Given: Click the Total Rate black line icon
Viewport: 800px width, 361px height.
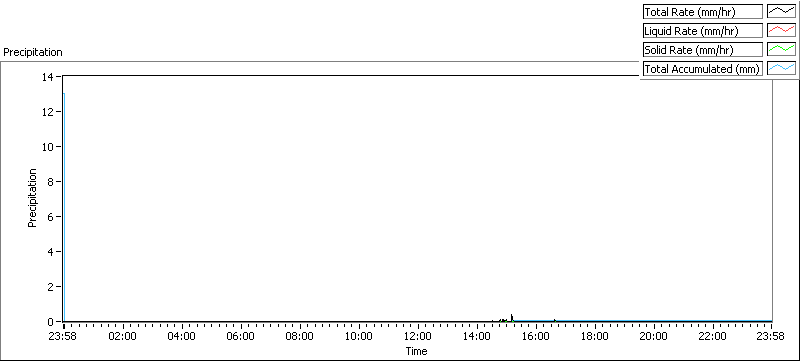Looking at the screenshot, I should coord(782,12).
